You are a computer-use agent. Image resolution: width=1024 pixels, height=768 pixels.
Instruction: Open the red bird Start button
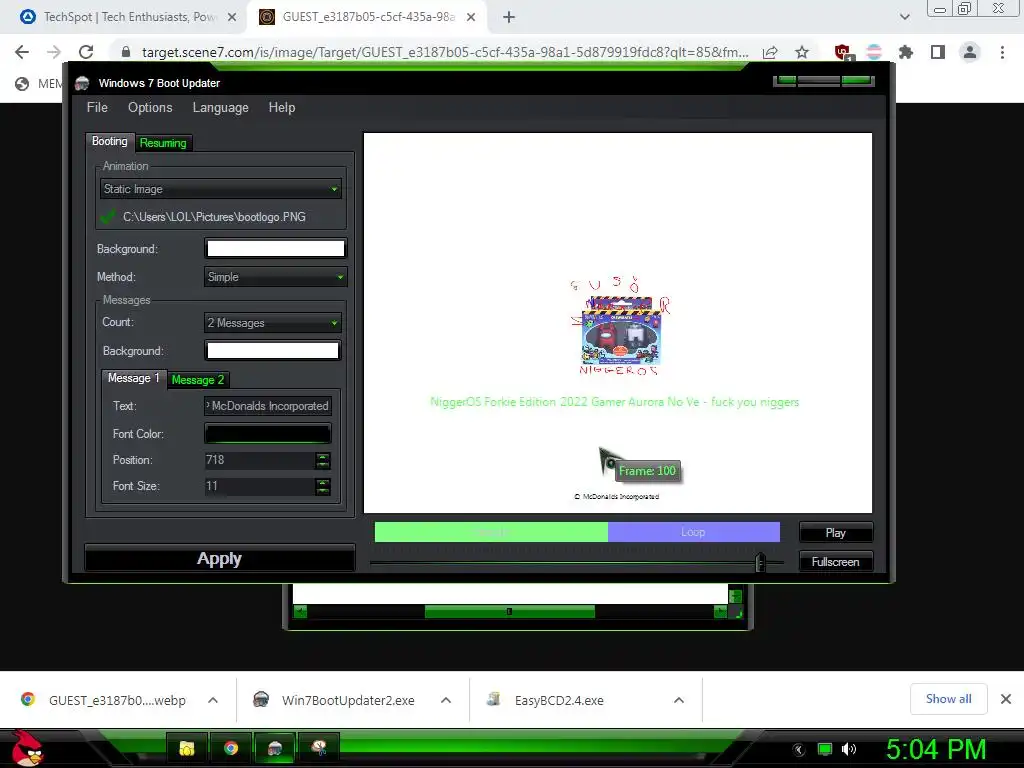[27, 748]
